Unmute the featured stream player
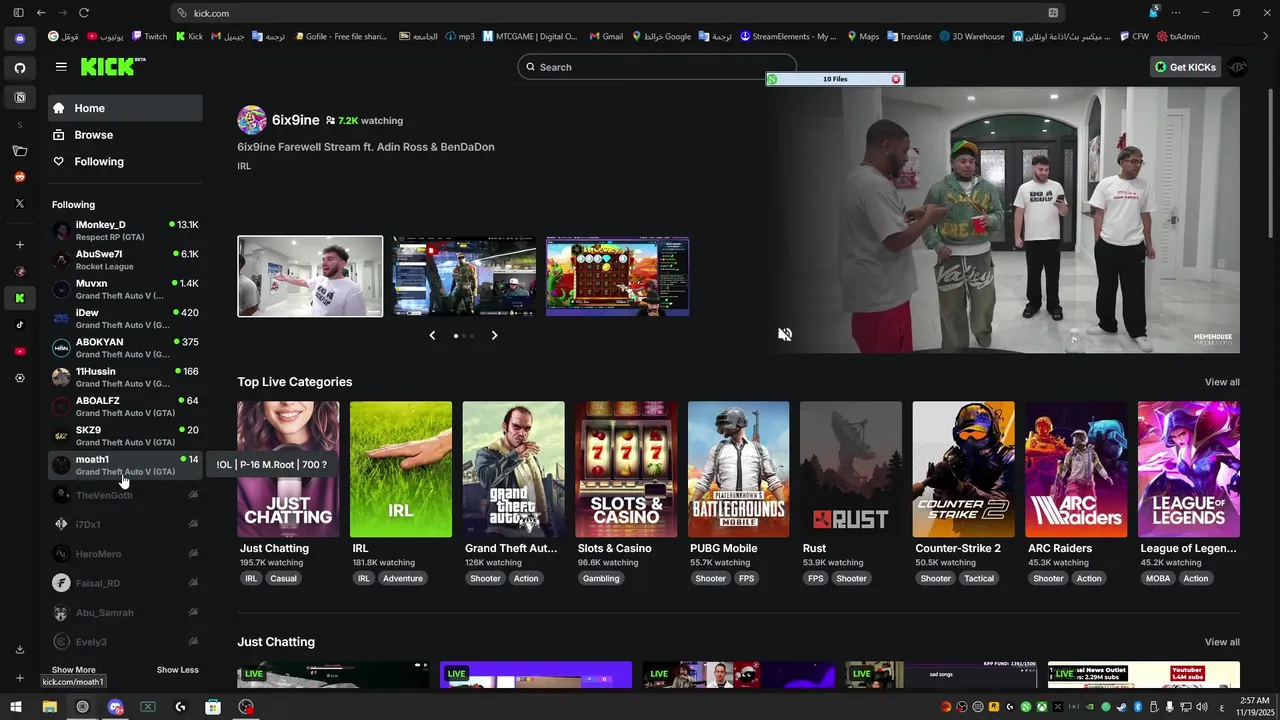 point(785,335)
